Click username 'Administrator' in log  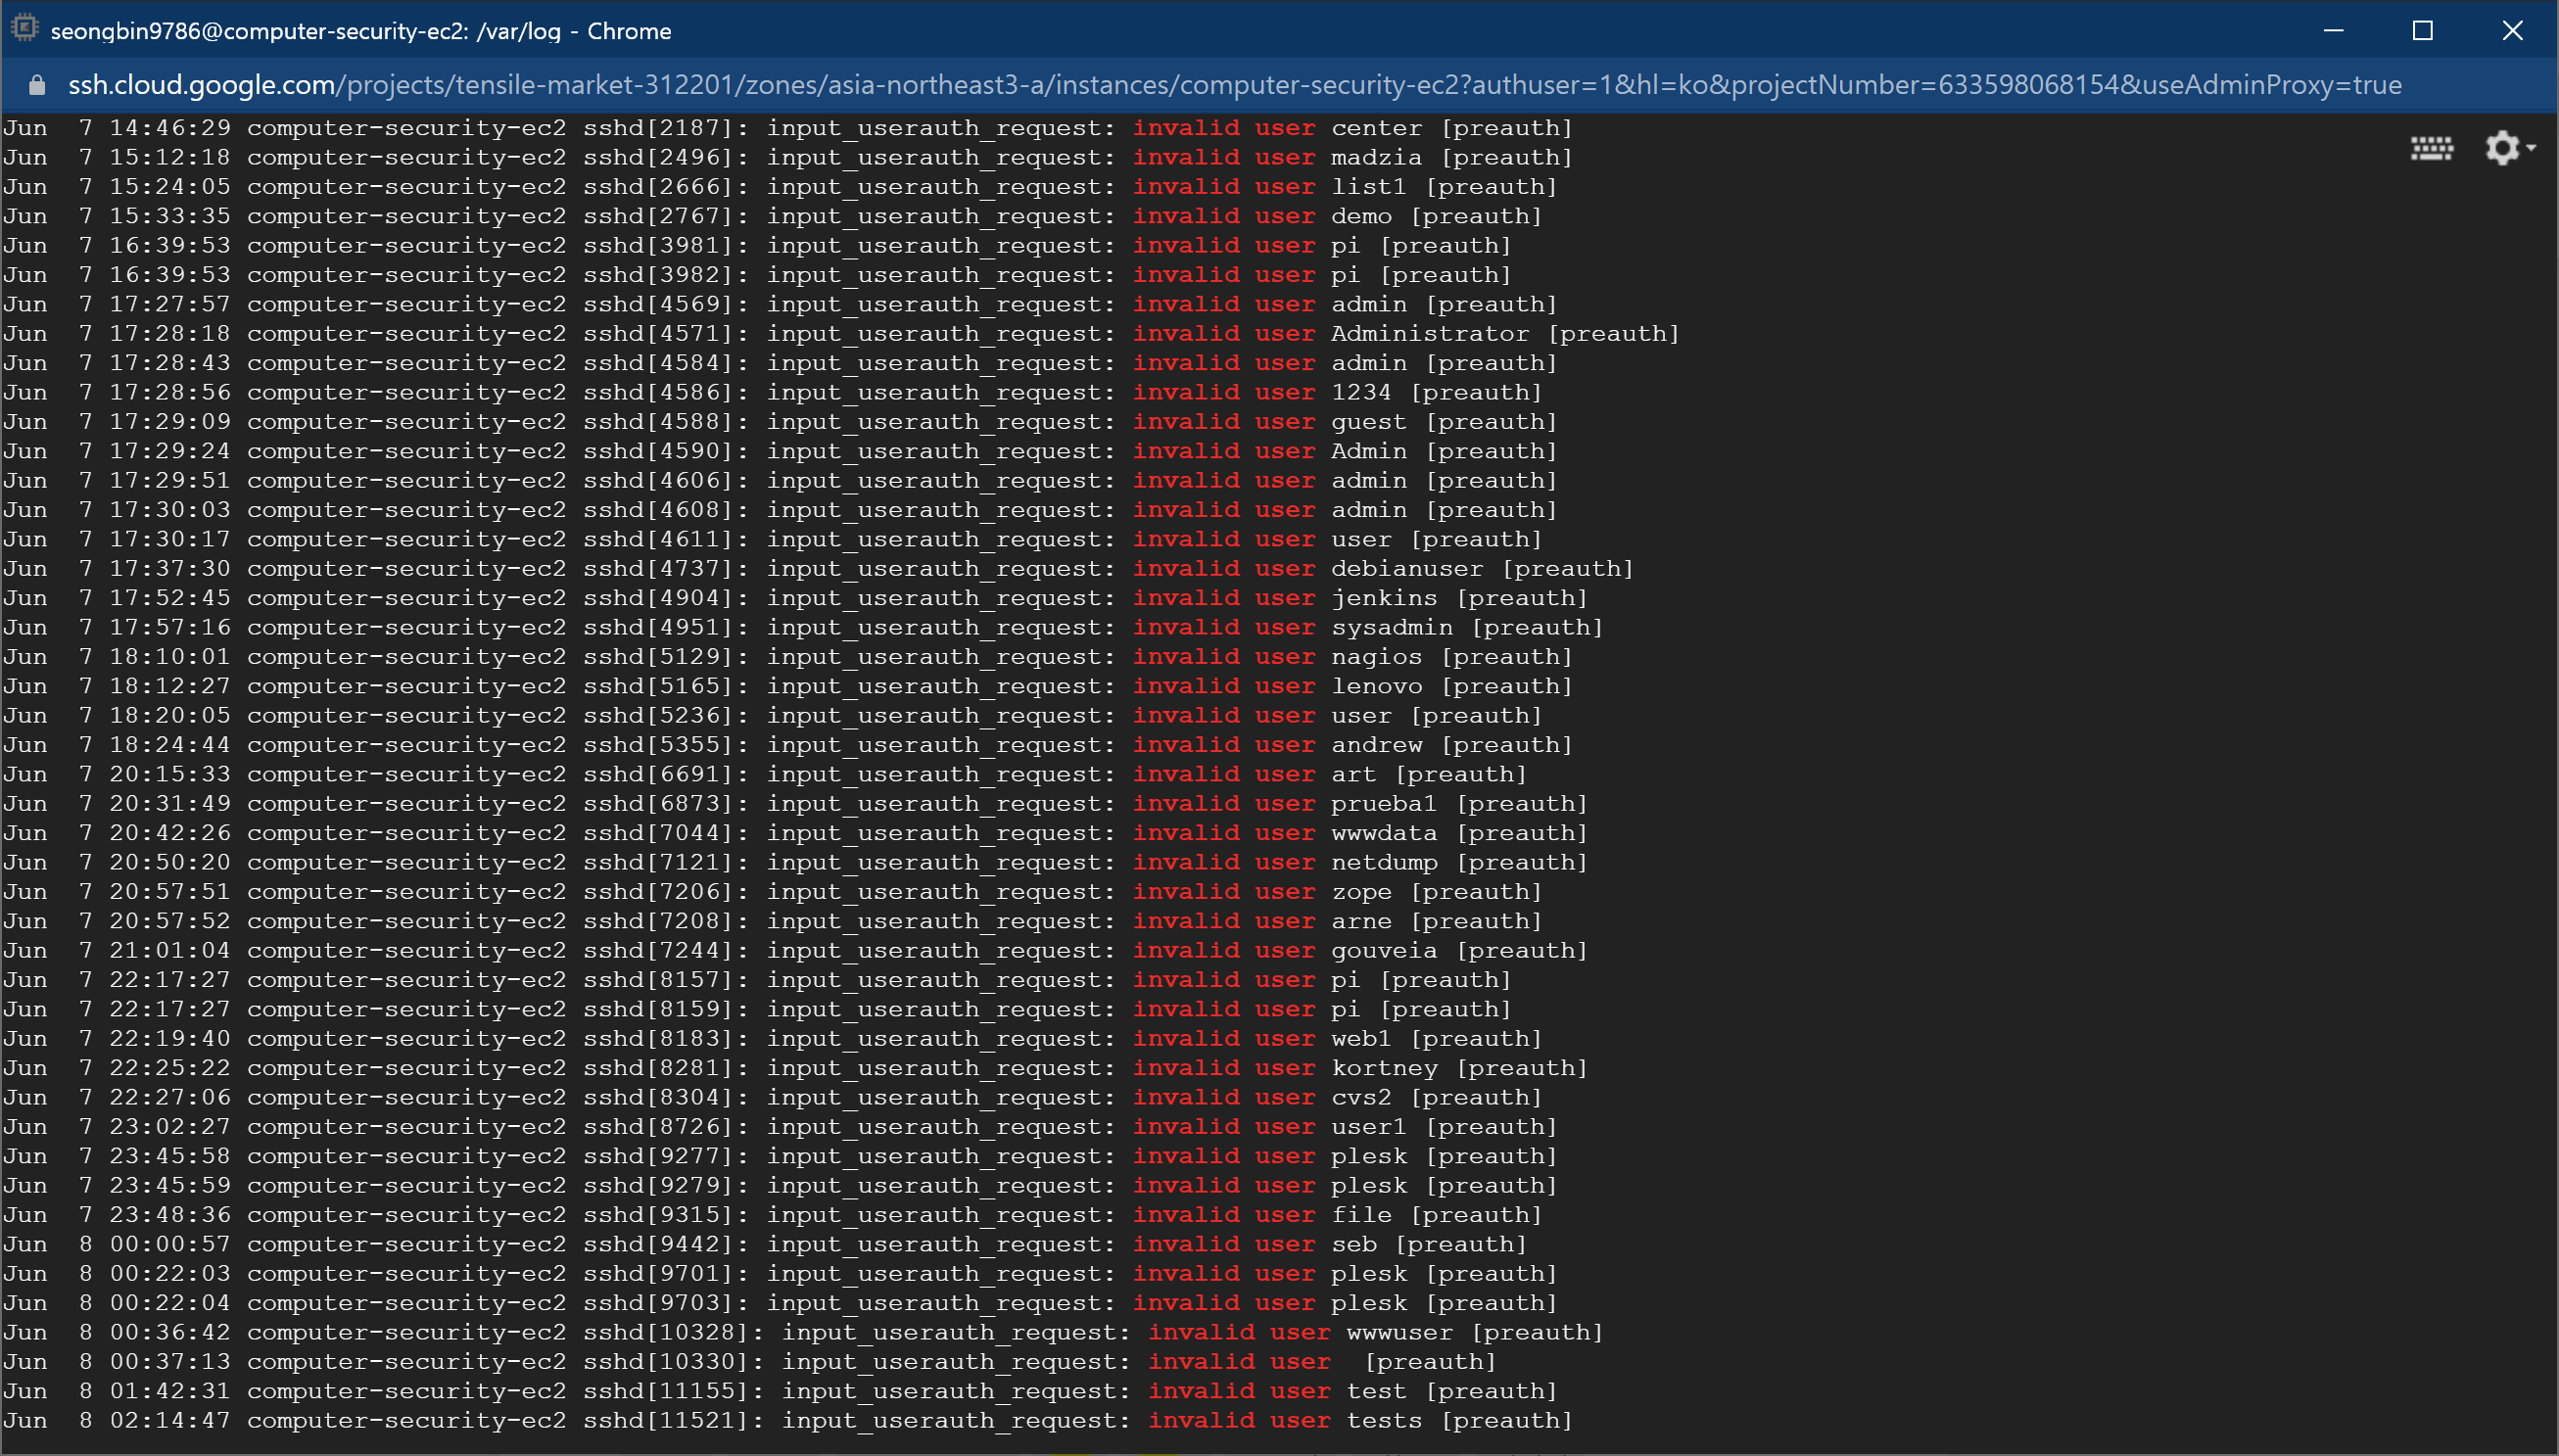point(1429,333)
